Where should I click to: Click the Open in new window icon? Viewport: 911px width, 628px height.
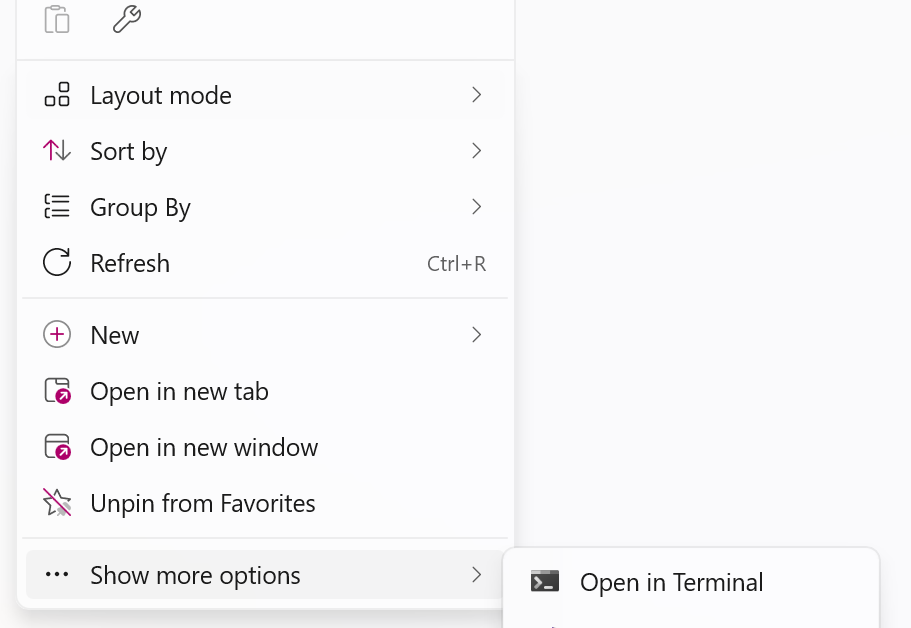tap(57, 447)
